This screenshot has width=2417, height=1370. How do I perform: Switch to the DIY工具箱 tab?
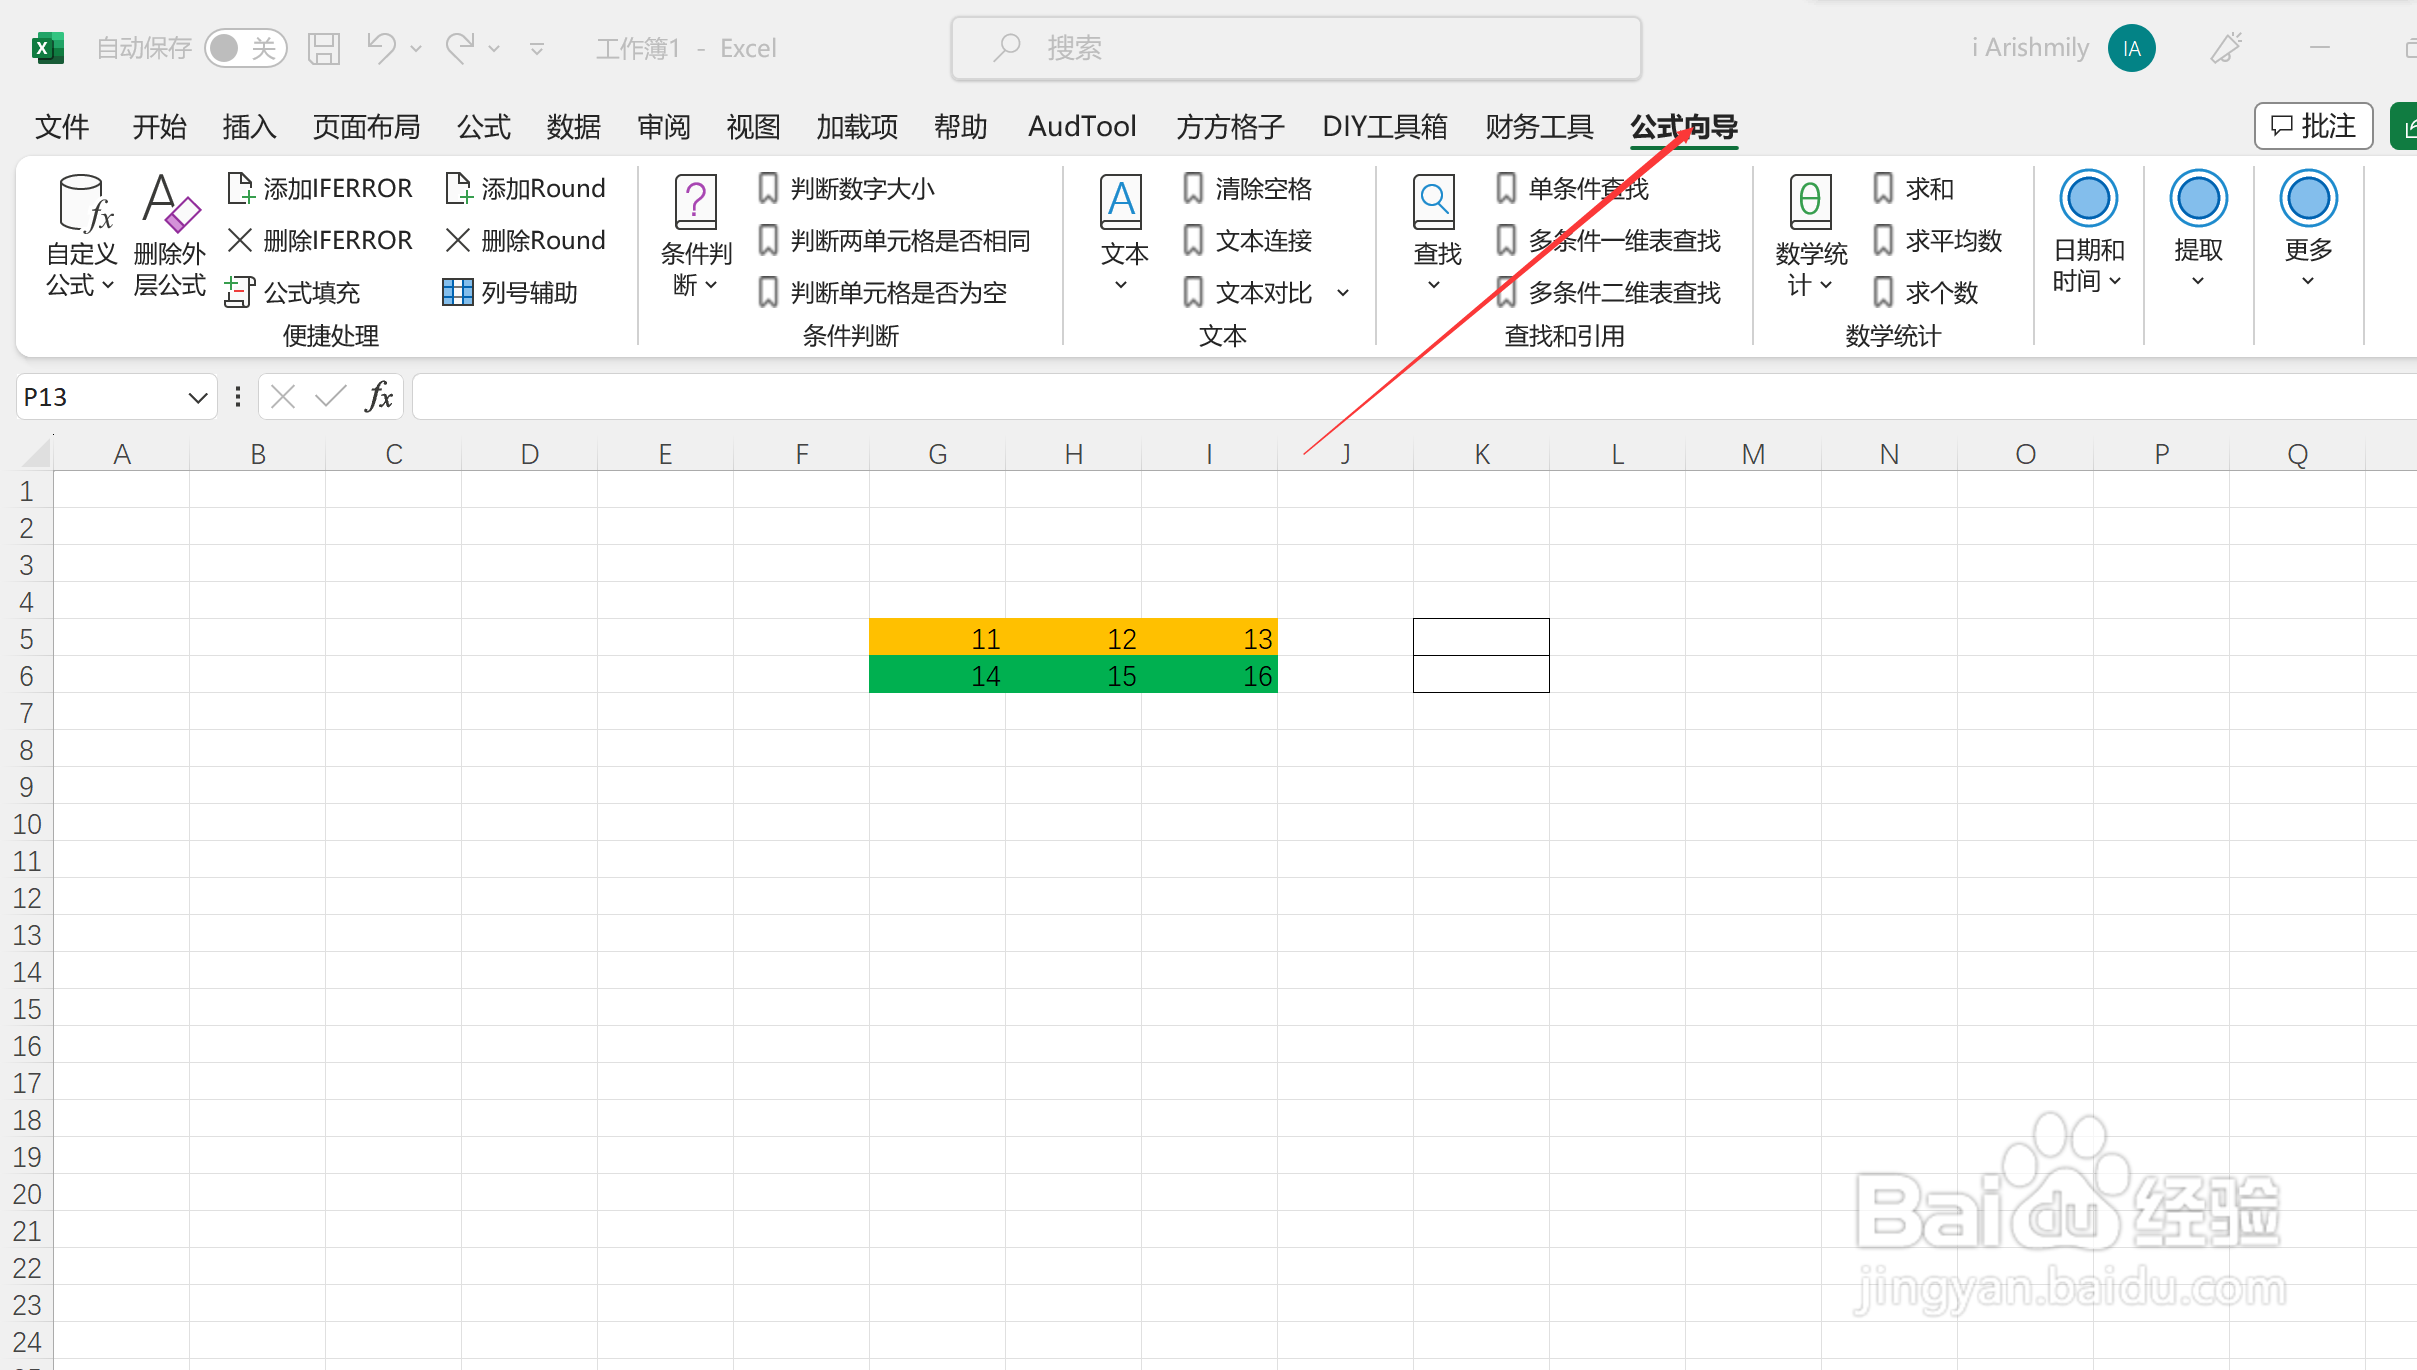1384,127
